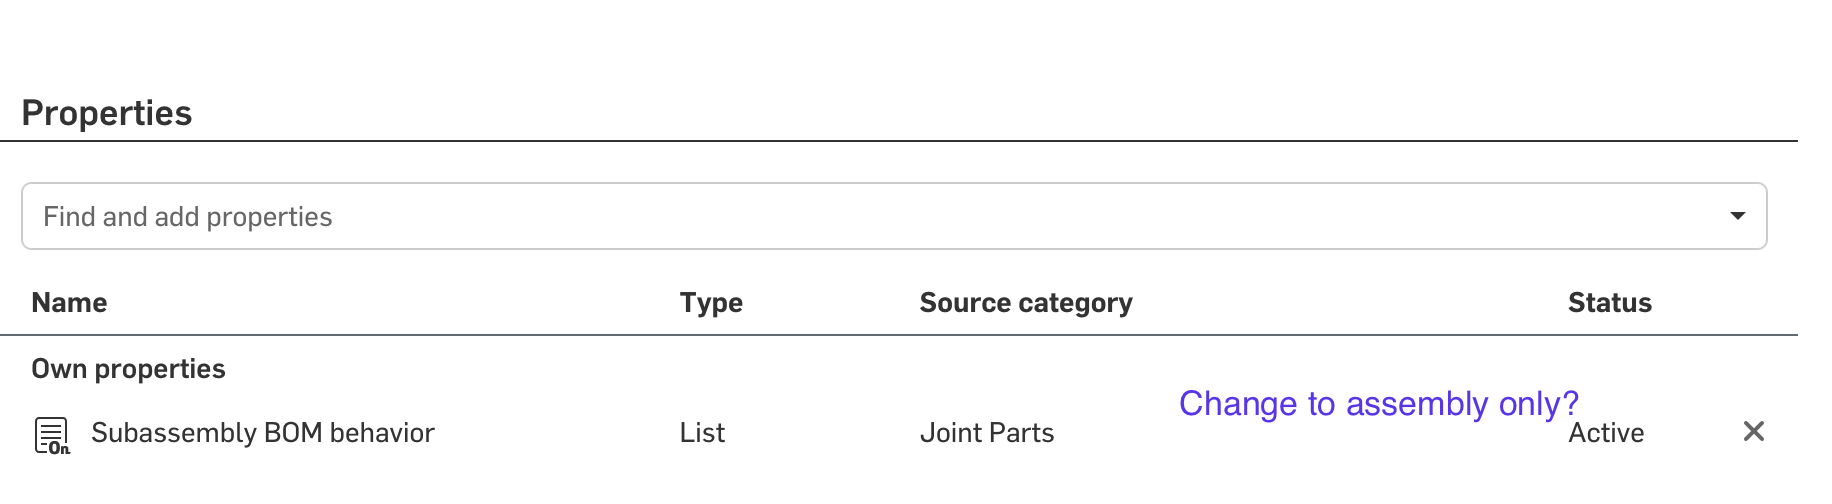Click the 'On' badge on property icon

(x=60, y=448)
